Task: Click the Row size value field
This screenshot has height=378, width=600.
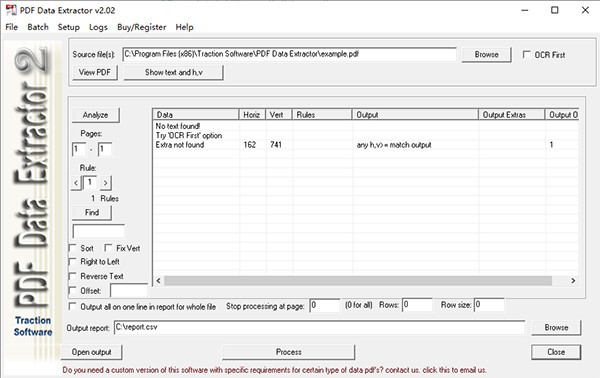Action: click(489, 305)
